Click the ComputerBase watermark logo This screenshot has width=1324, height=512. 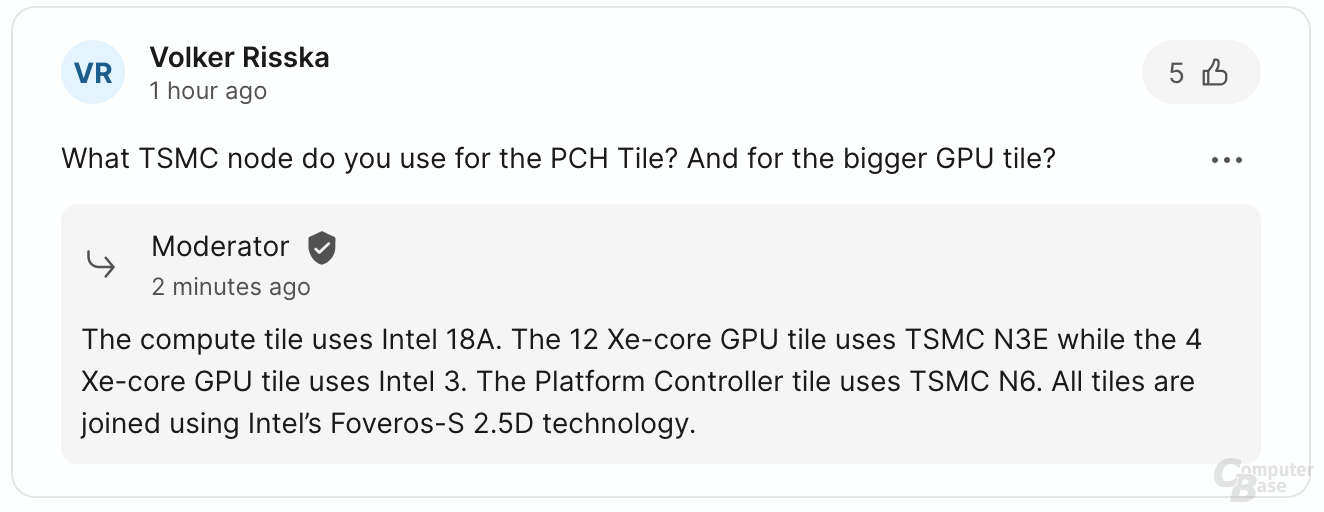tap(1263, 480)
